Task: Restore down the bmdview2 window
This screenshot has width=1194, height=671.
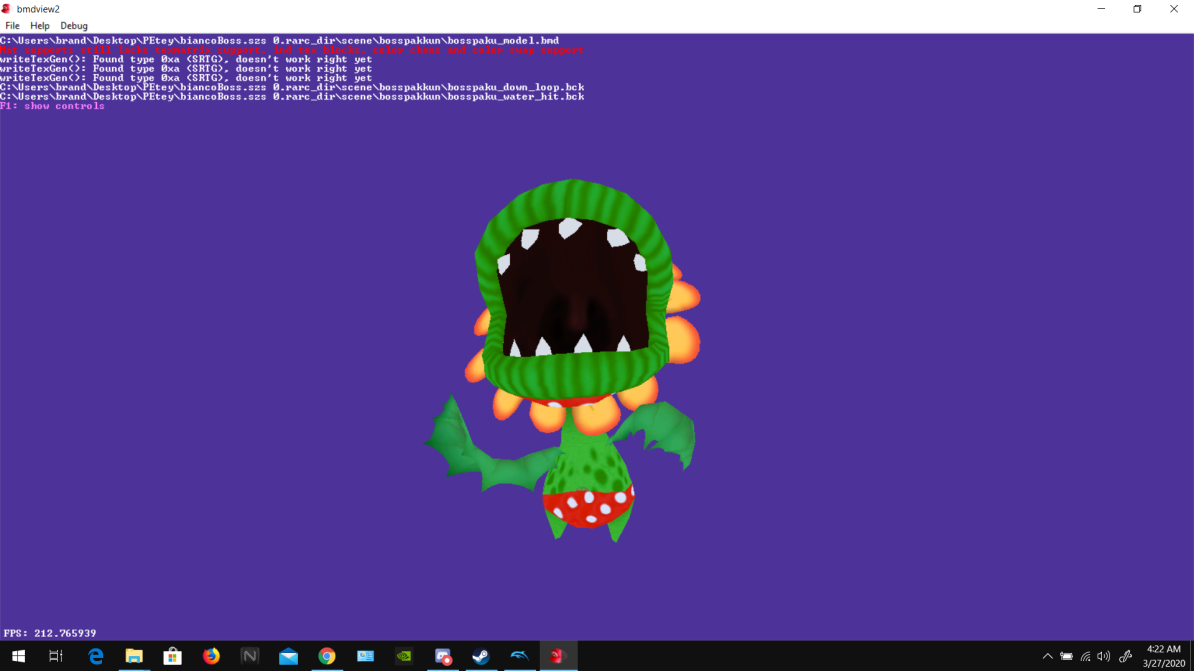Action: [1137, 9]
